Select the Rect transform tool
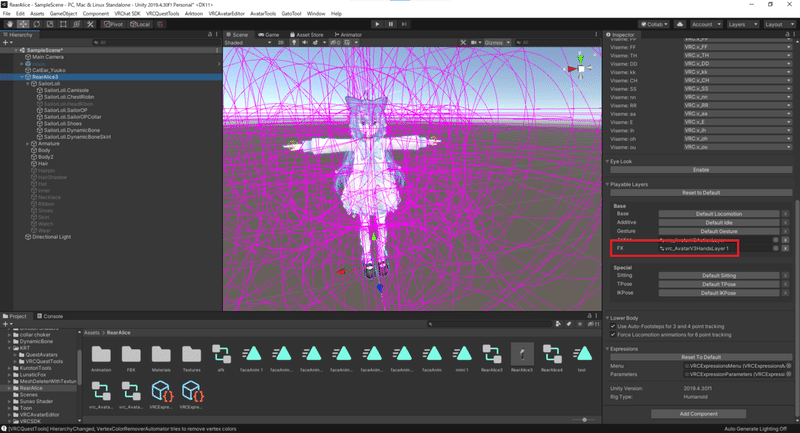 (x=63, y=24)
